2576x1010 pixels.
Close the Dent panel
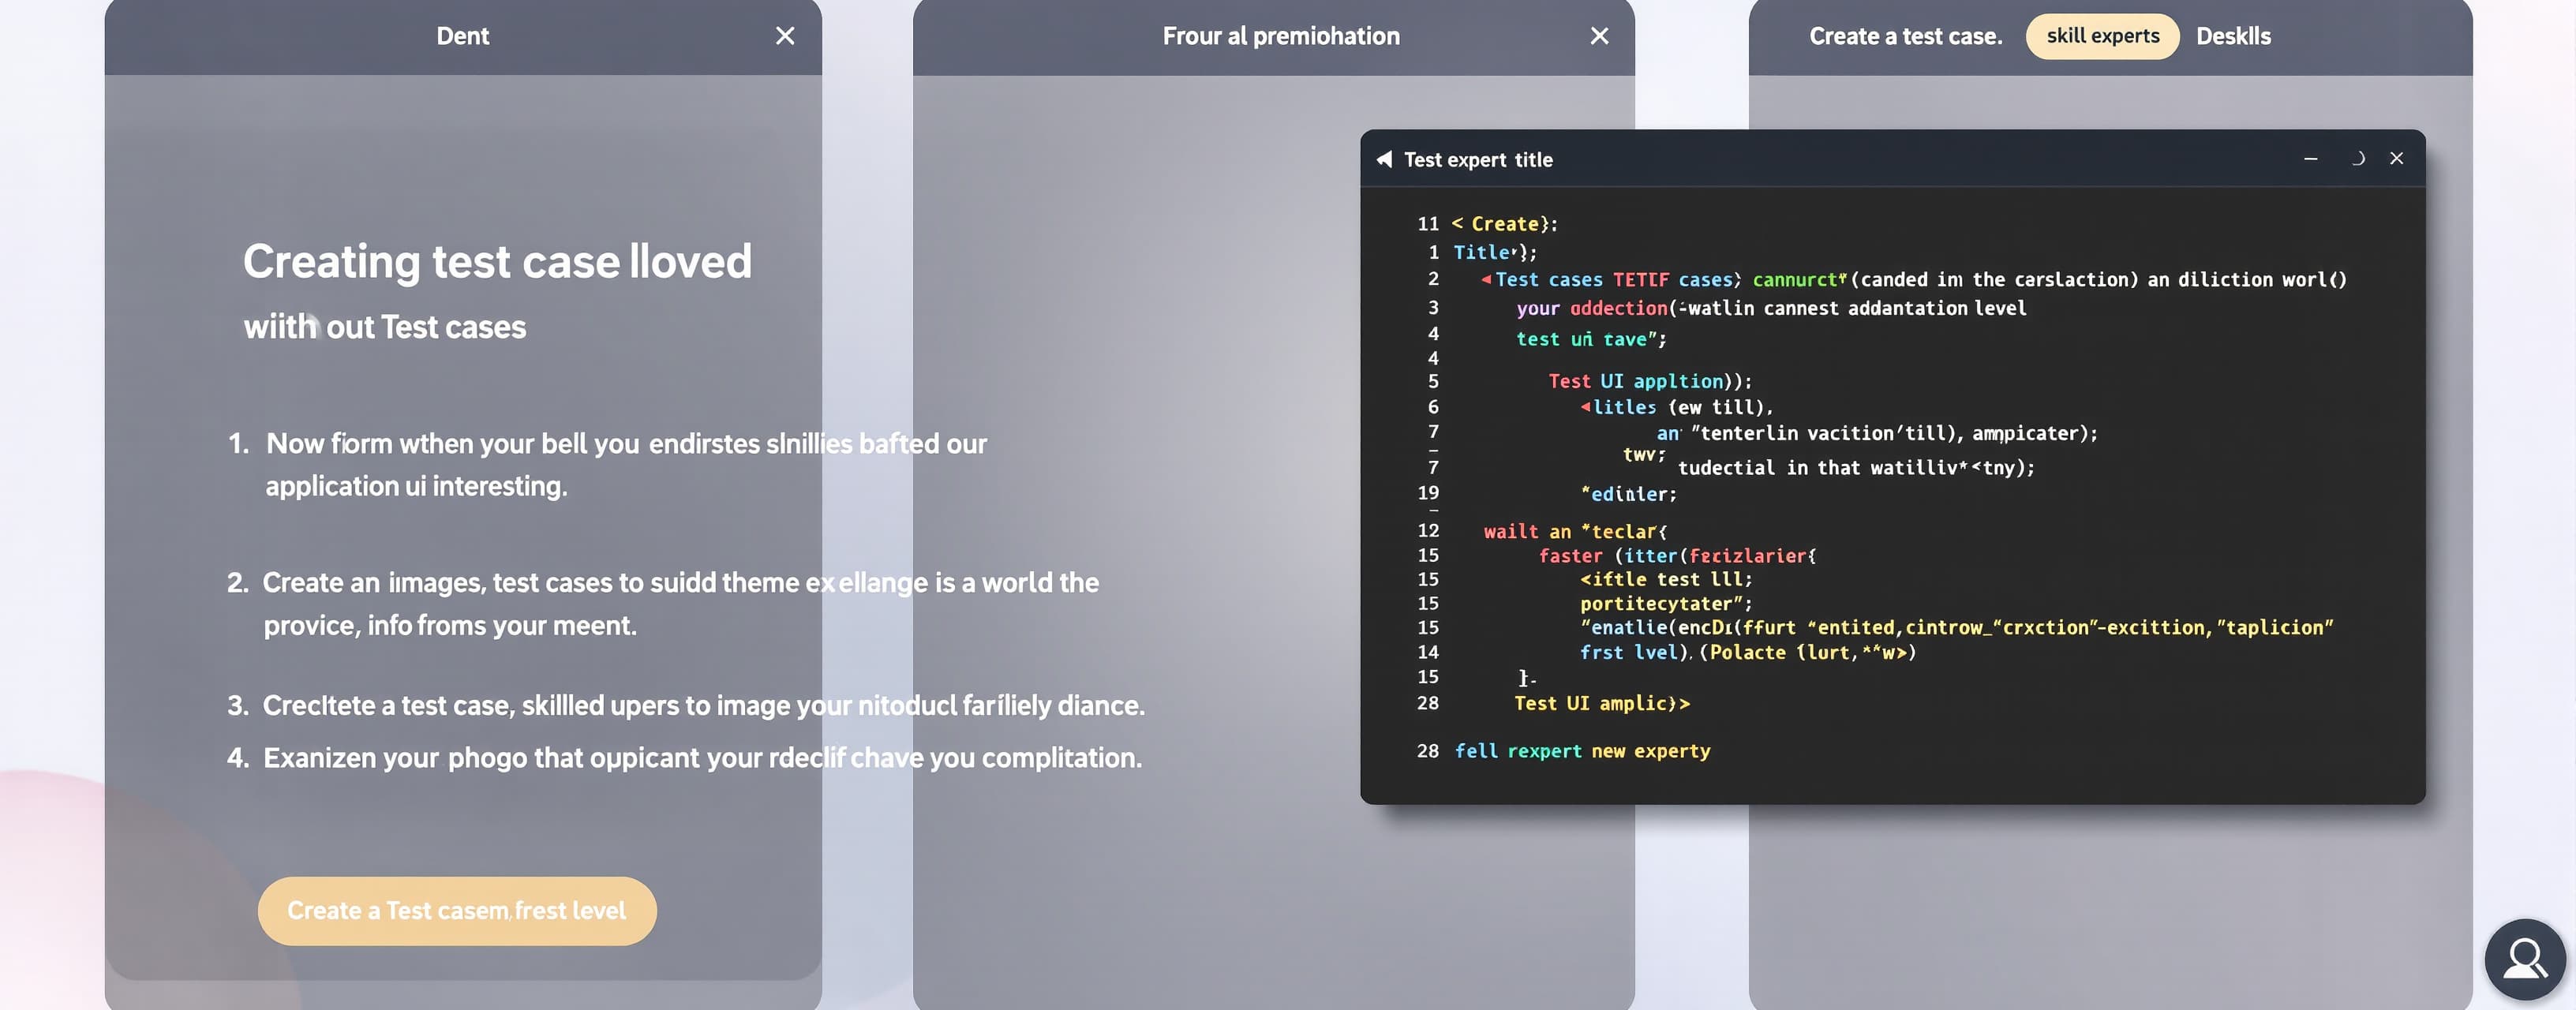click(785, 36)
